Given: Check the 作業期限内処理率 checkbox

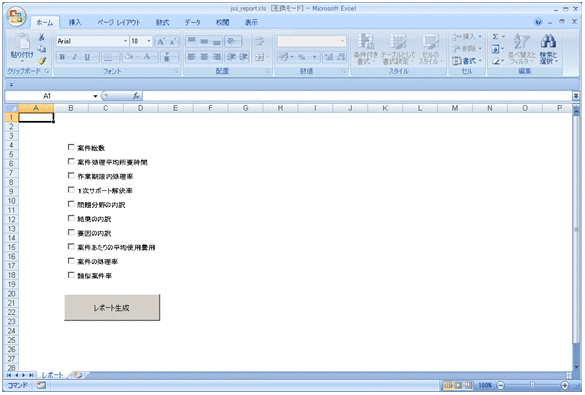Looking at the screenshot, I should (x=71, y=176).
